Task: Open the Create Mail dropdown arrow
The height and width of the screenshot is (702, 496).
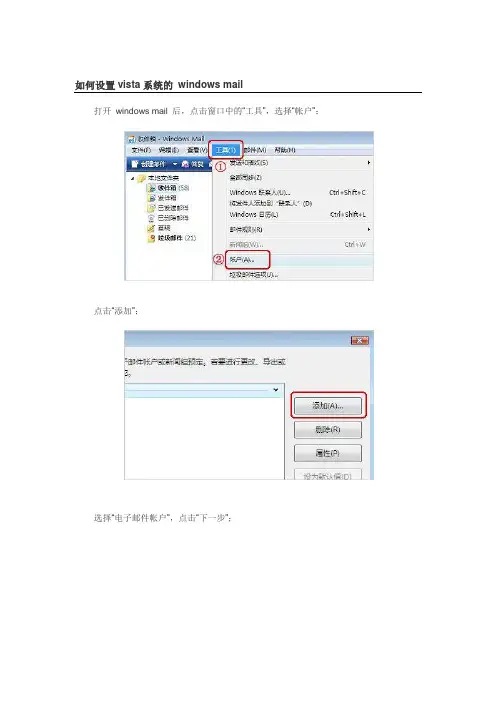Action: coord(175,164)
